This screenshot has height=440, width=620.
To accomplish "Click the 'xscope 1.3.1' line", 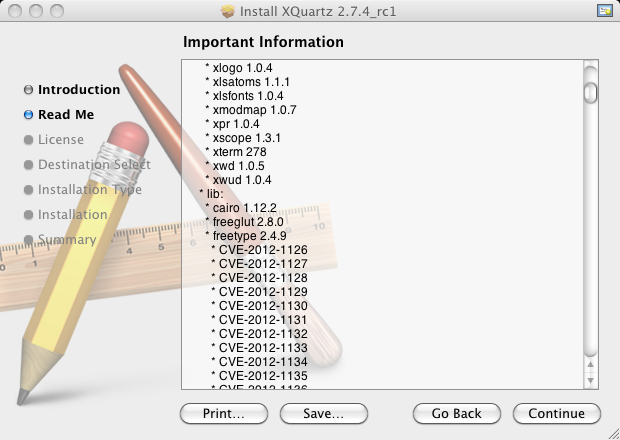I will pyautogui.click(x=243, y=138).
